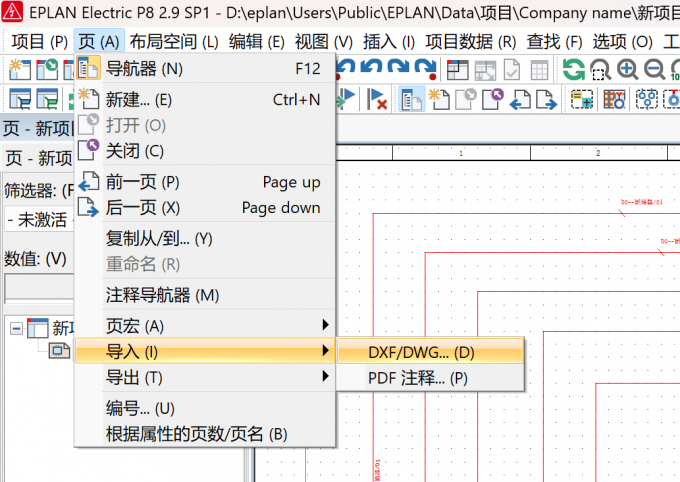Open the 插入 (I) menu
The width and height of the screenshot is (680, 482).
point(389,42)
